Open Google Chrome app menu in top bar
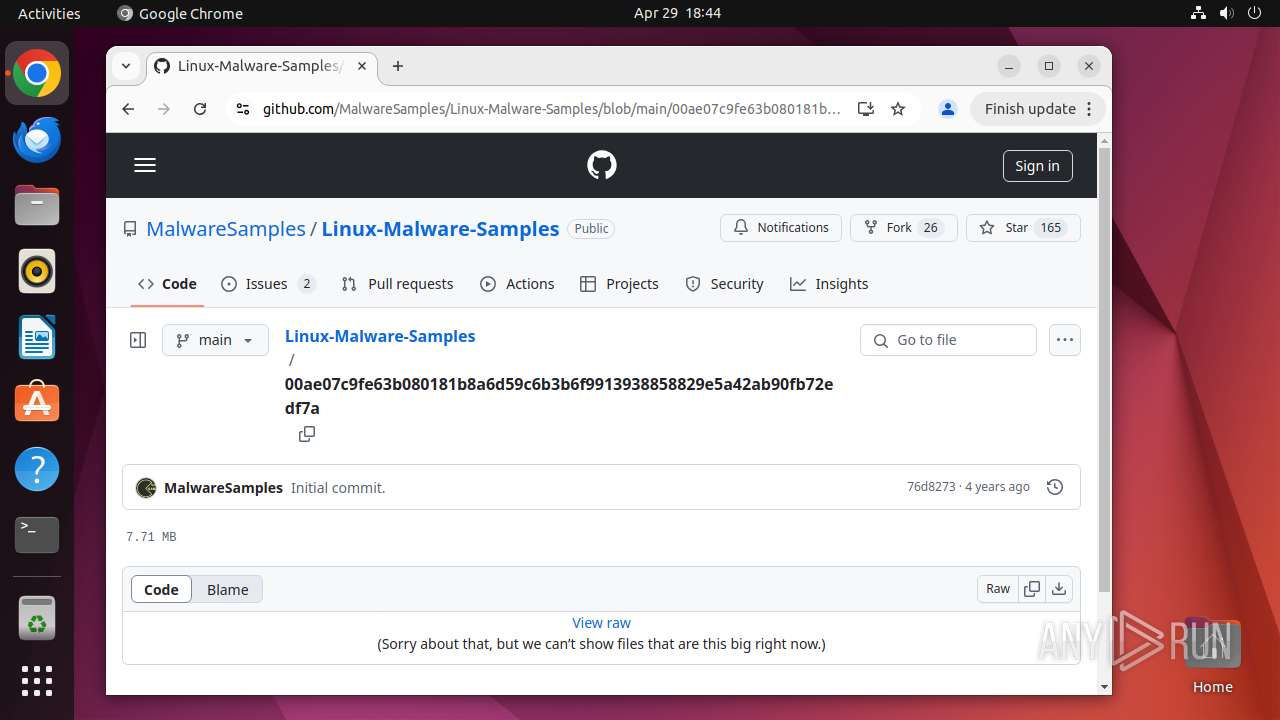Viewport: 1280px width, 720px height. (x=180, y=13)
